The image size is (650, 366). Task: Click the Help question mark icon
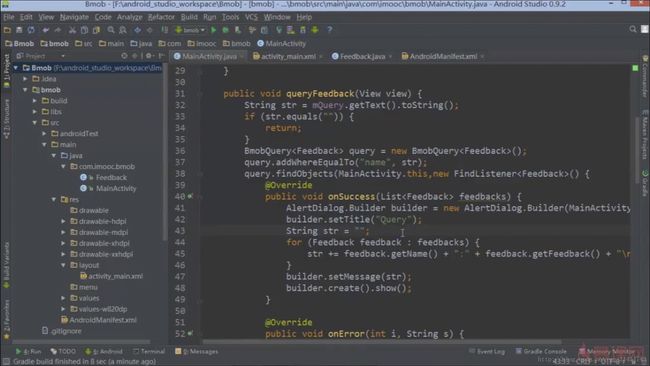pyautogui.click(x=330, y=30)
